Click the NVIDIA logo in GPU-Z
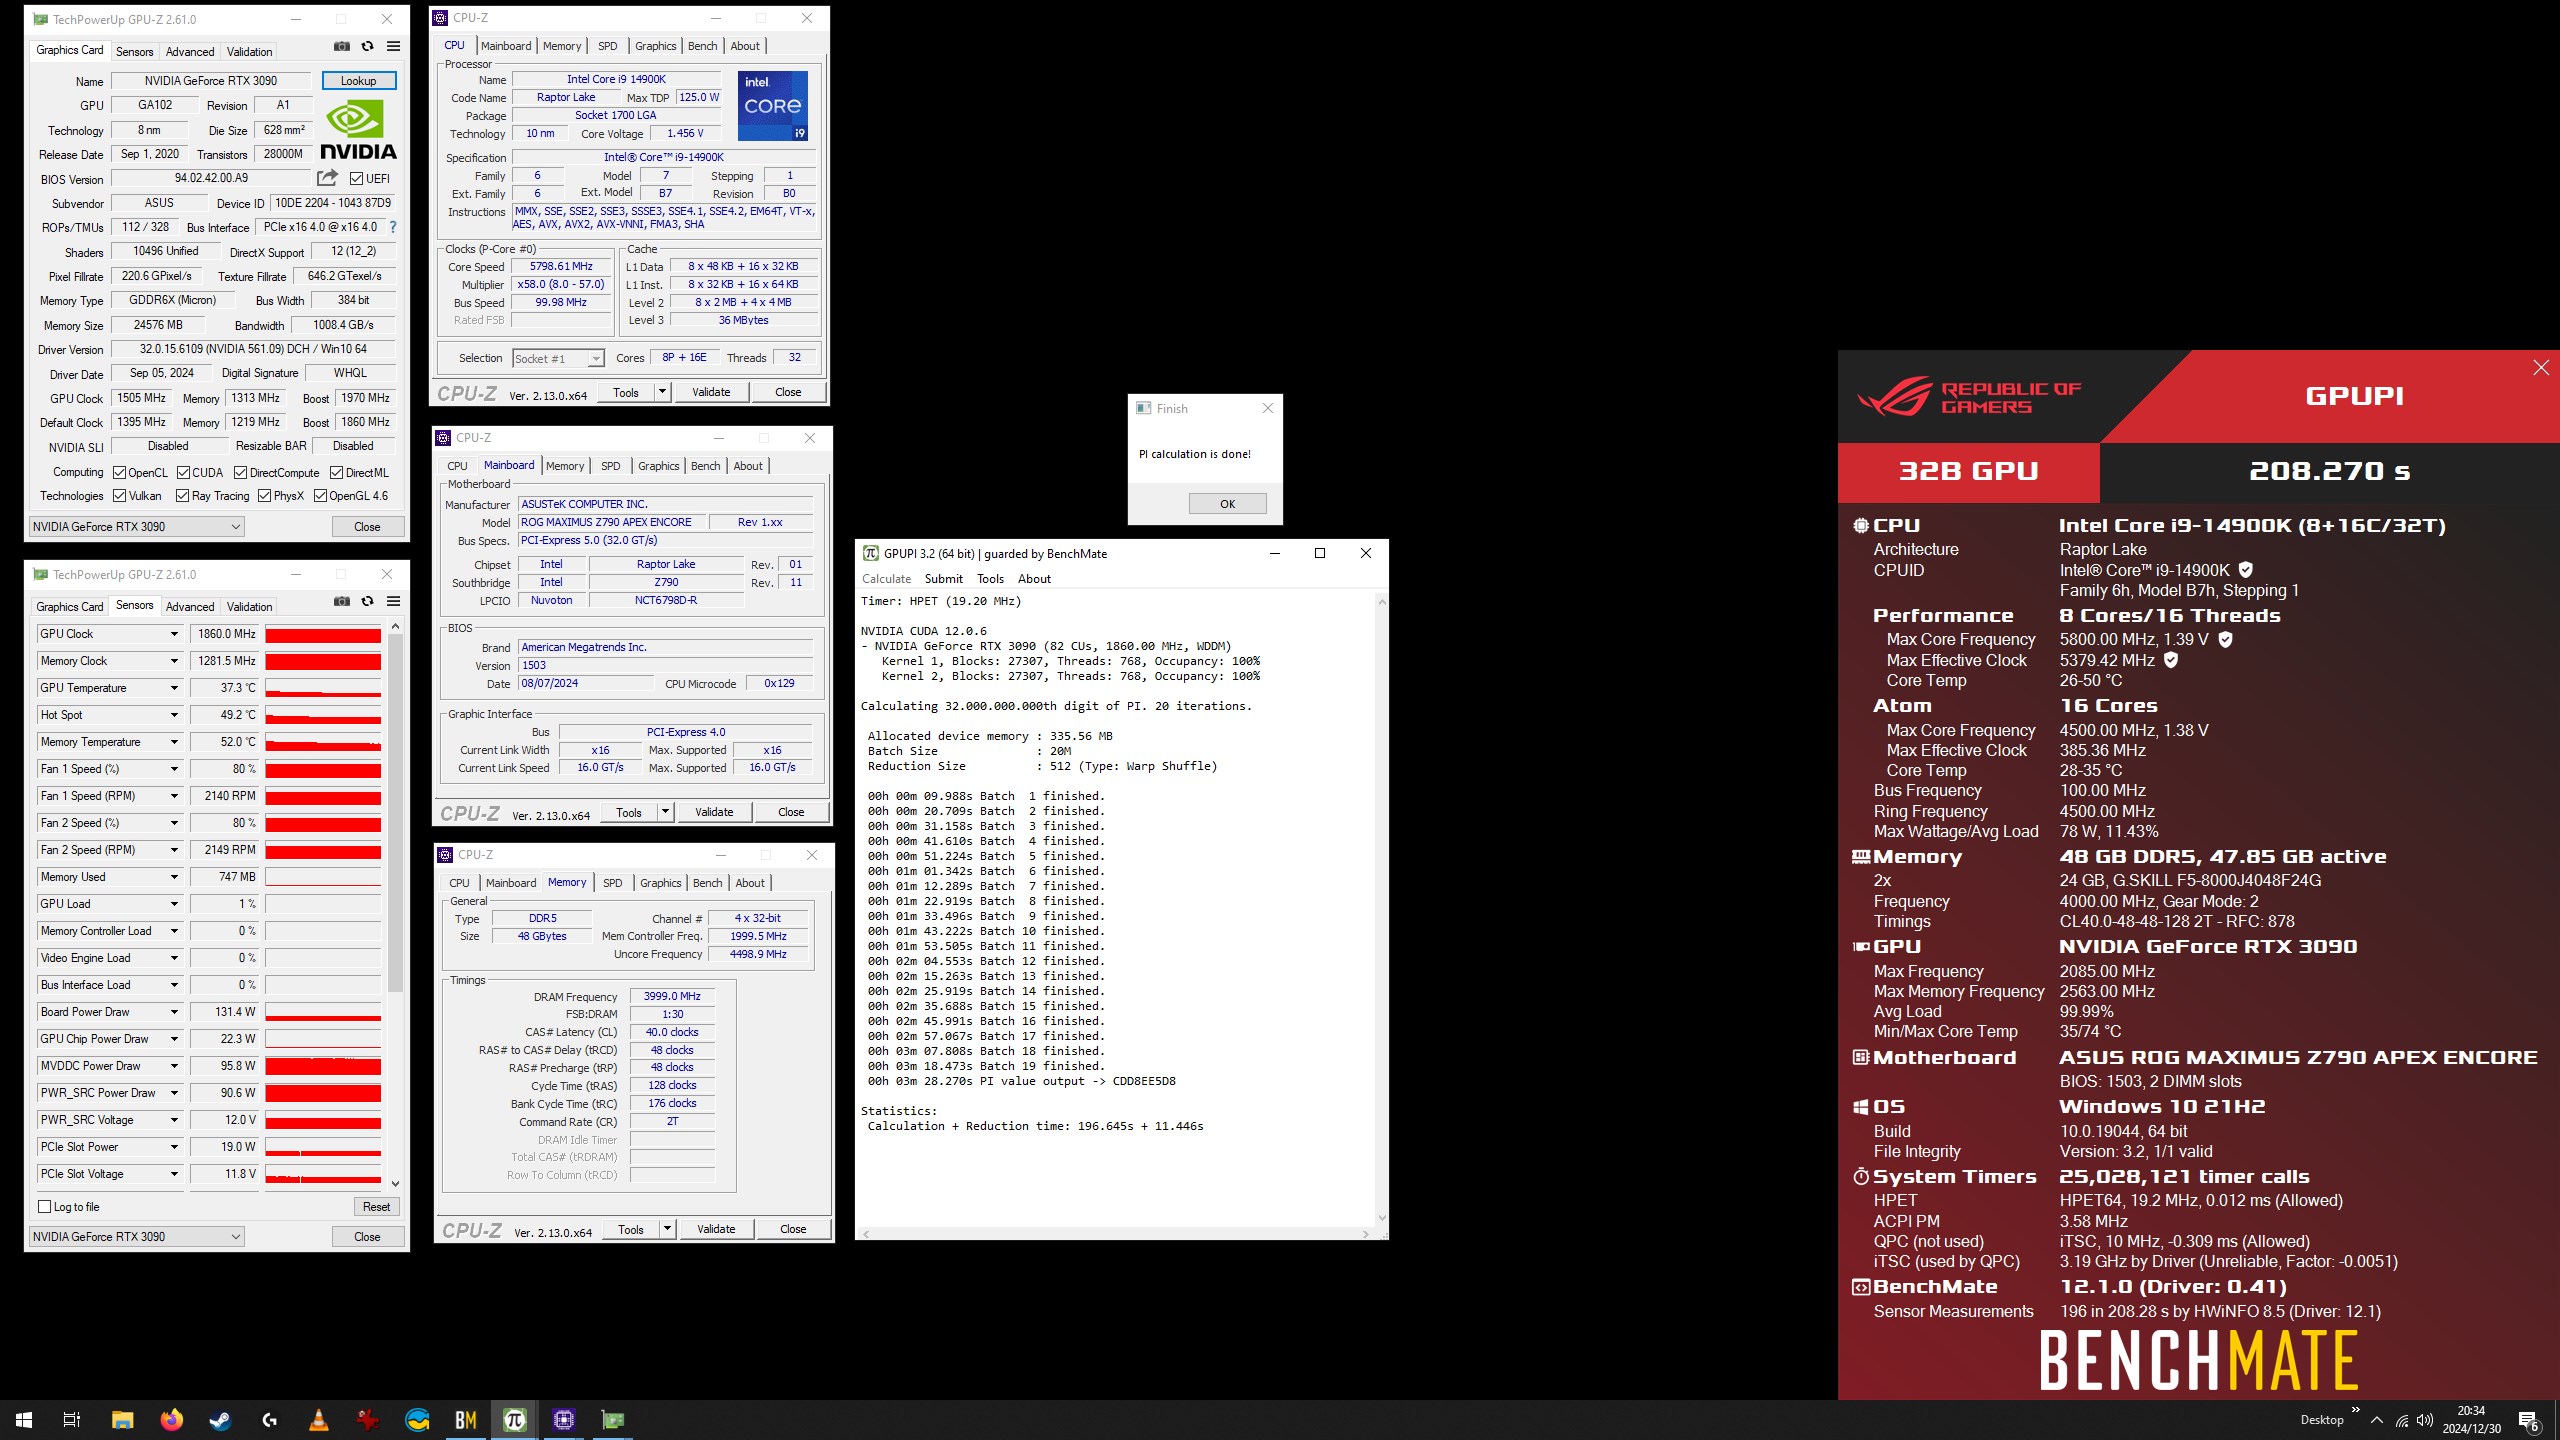The height and width of the screenshot is (1440, 2560). coord(358,131)
